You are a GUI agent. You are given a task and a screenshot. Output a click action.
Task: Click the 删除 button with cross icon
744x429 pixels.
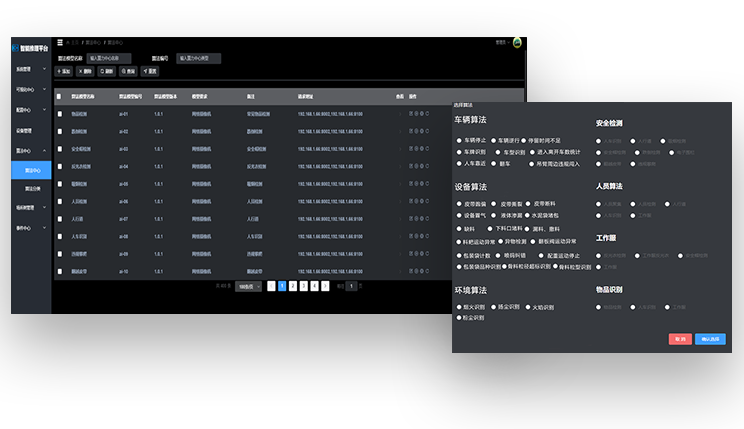click(x=86, y=72)
